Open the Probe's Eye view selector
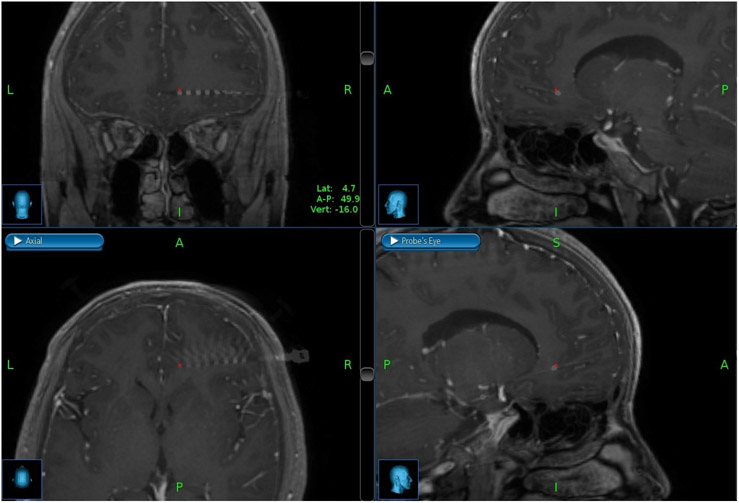Screen dimensions: 739x503 tap(430, 241)
